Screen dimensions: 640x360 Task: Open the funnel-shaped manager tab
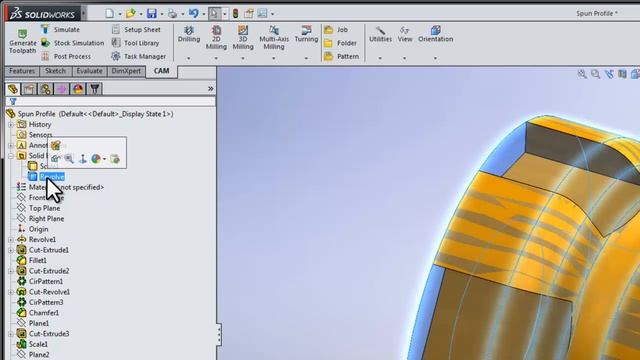point(95,89)
